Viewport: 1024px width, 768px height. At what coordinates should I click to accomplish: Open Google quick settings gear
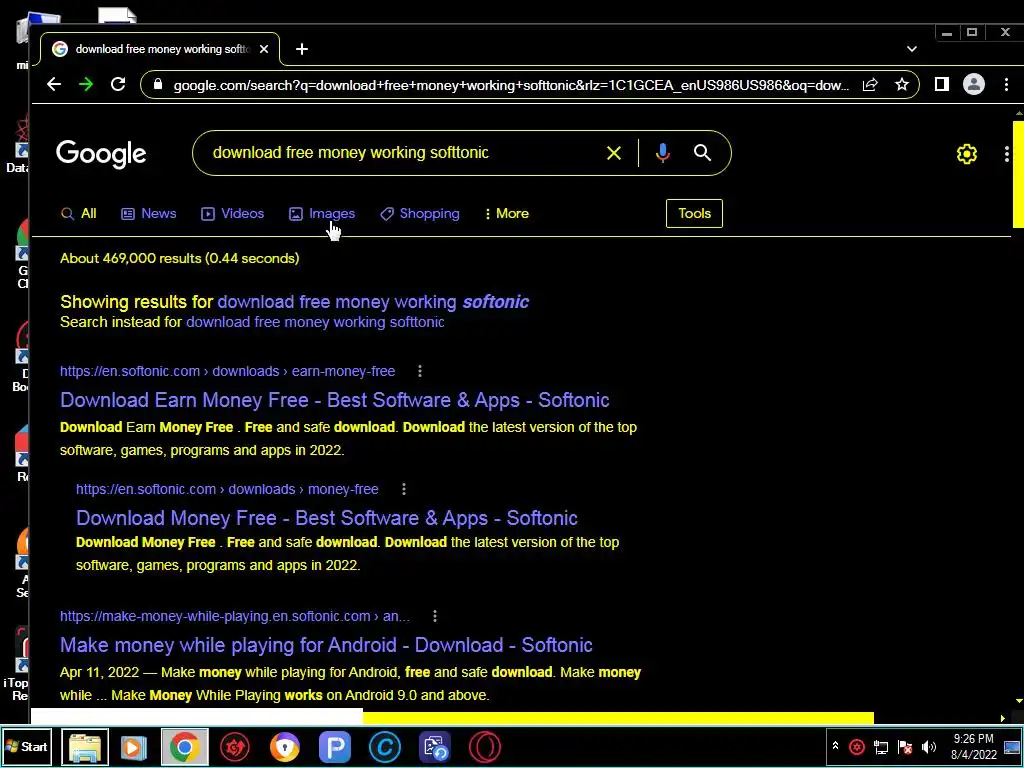pos(967,154)
